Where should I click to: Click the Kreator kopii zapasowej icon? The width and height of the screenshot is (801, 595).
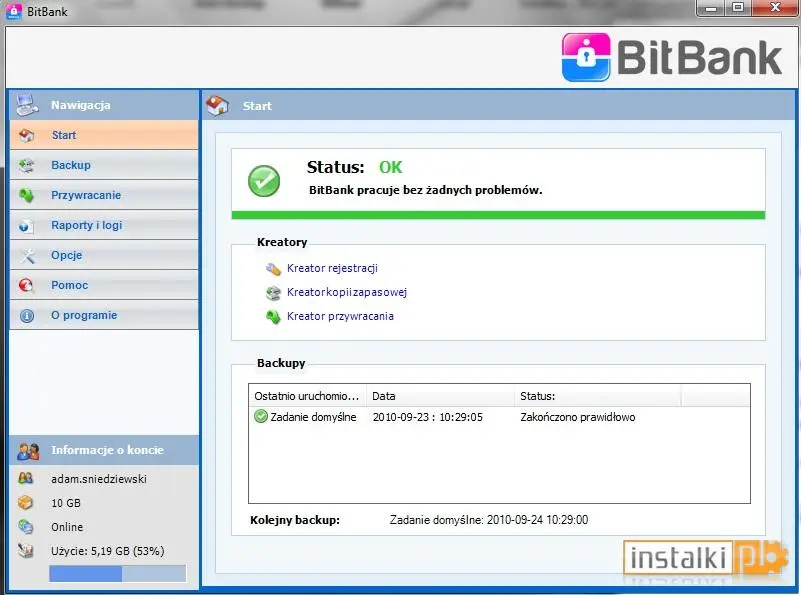273,293
